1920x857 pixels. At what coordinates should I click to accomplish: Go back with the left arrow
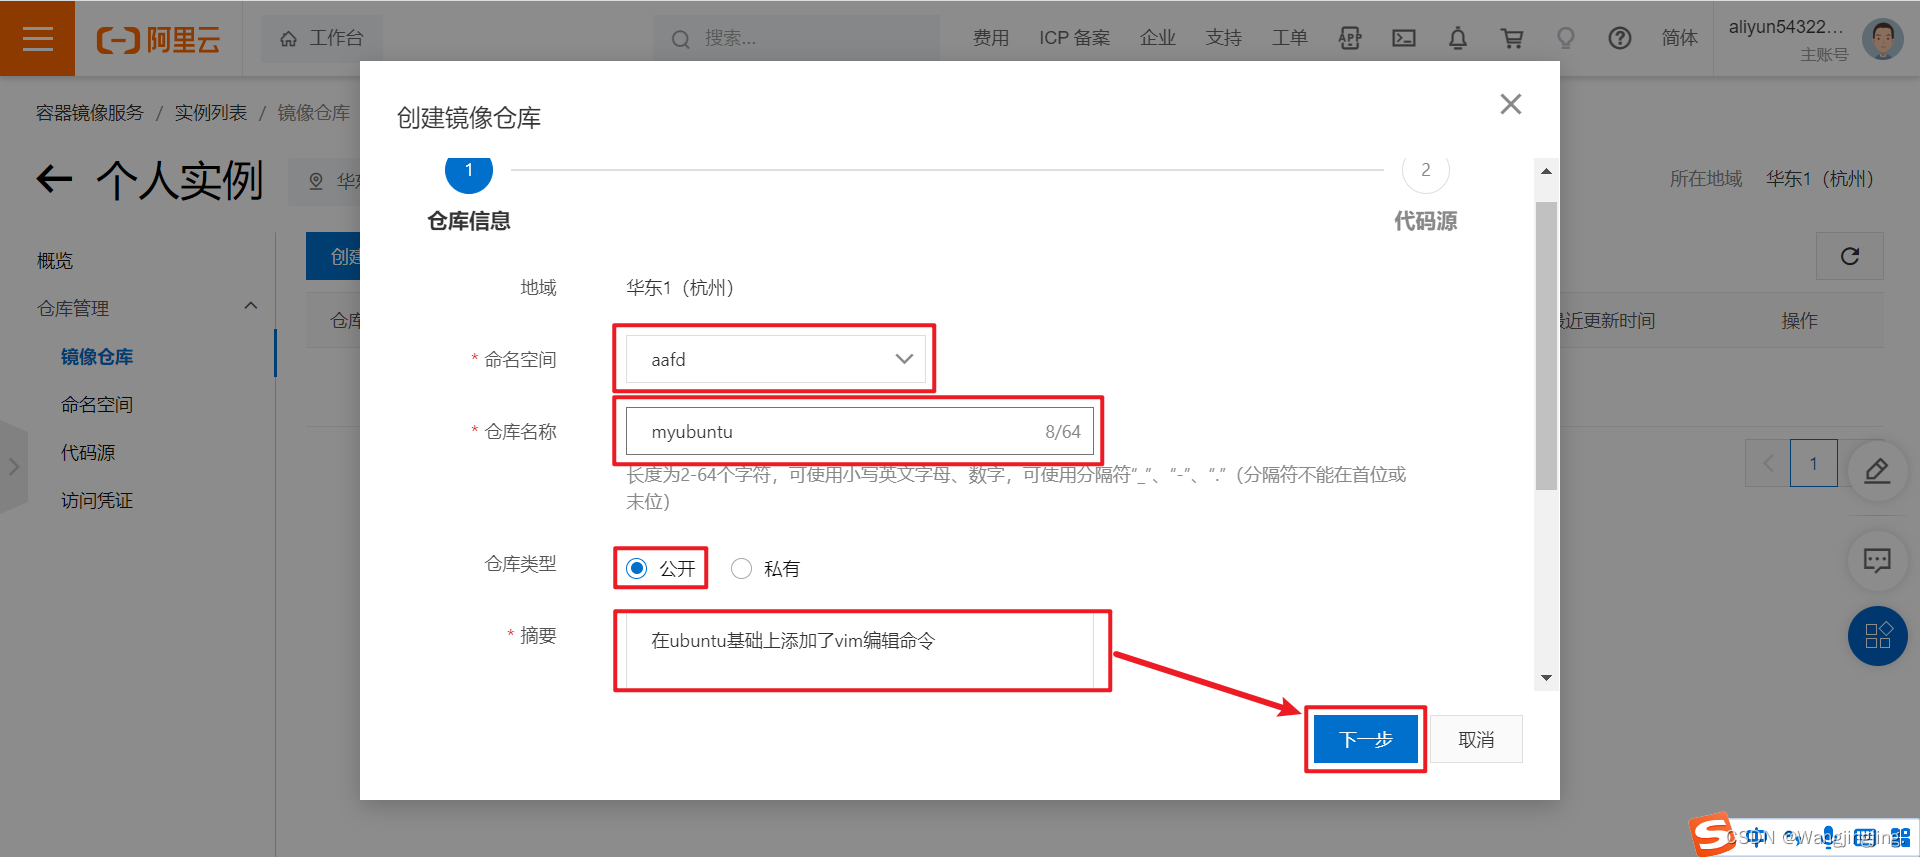(x=54, y=180)
